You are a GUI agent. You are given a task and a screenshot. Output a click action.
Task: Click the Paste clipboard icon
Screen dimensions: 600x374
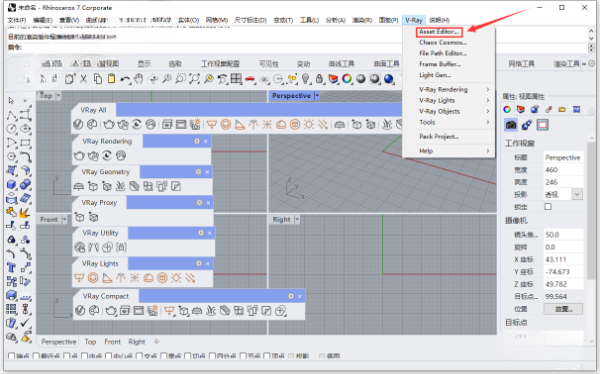pos(111,79)
